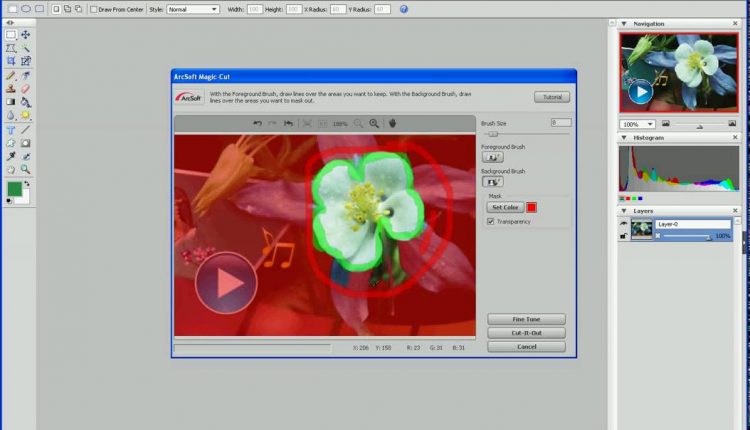Enable the Draw From Center checkbox
This screenshot has width=750, height=430.
(x=94, y=9)
